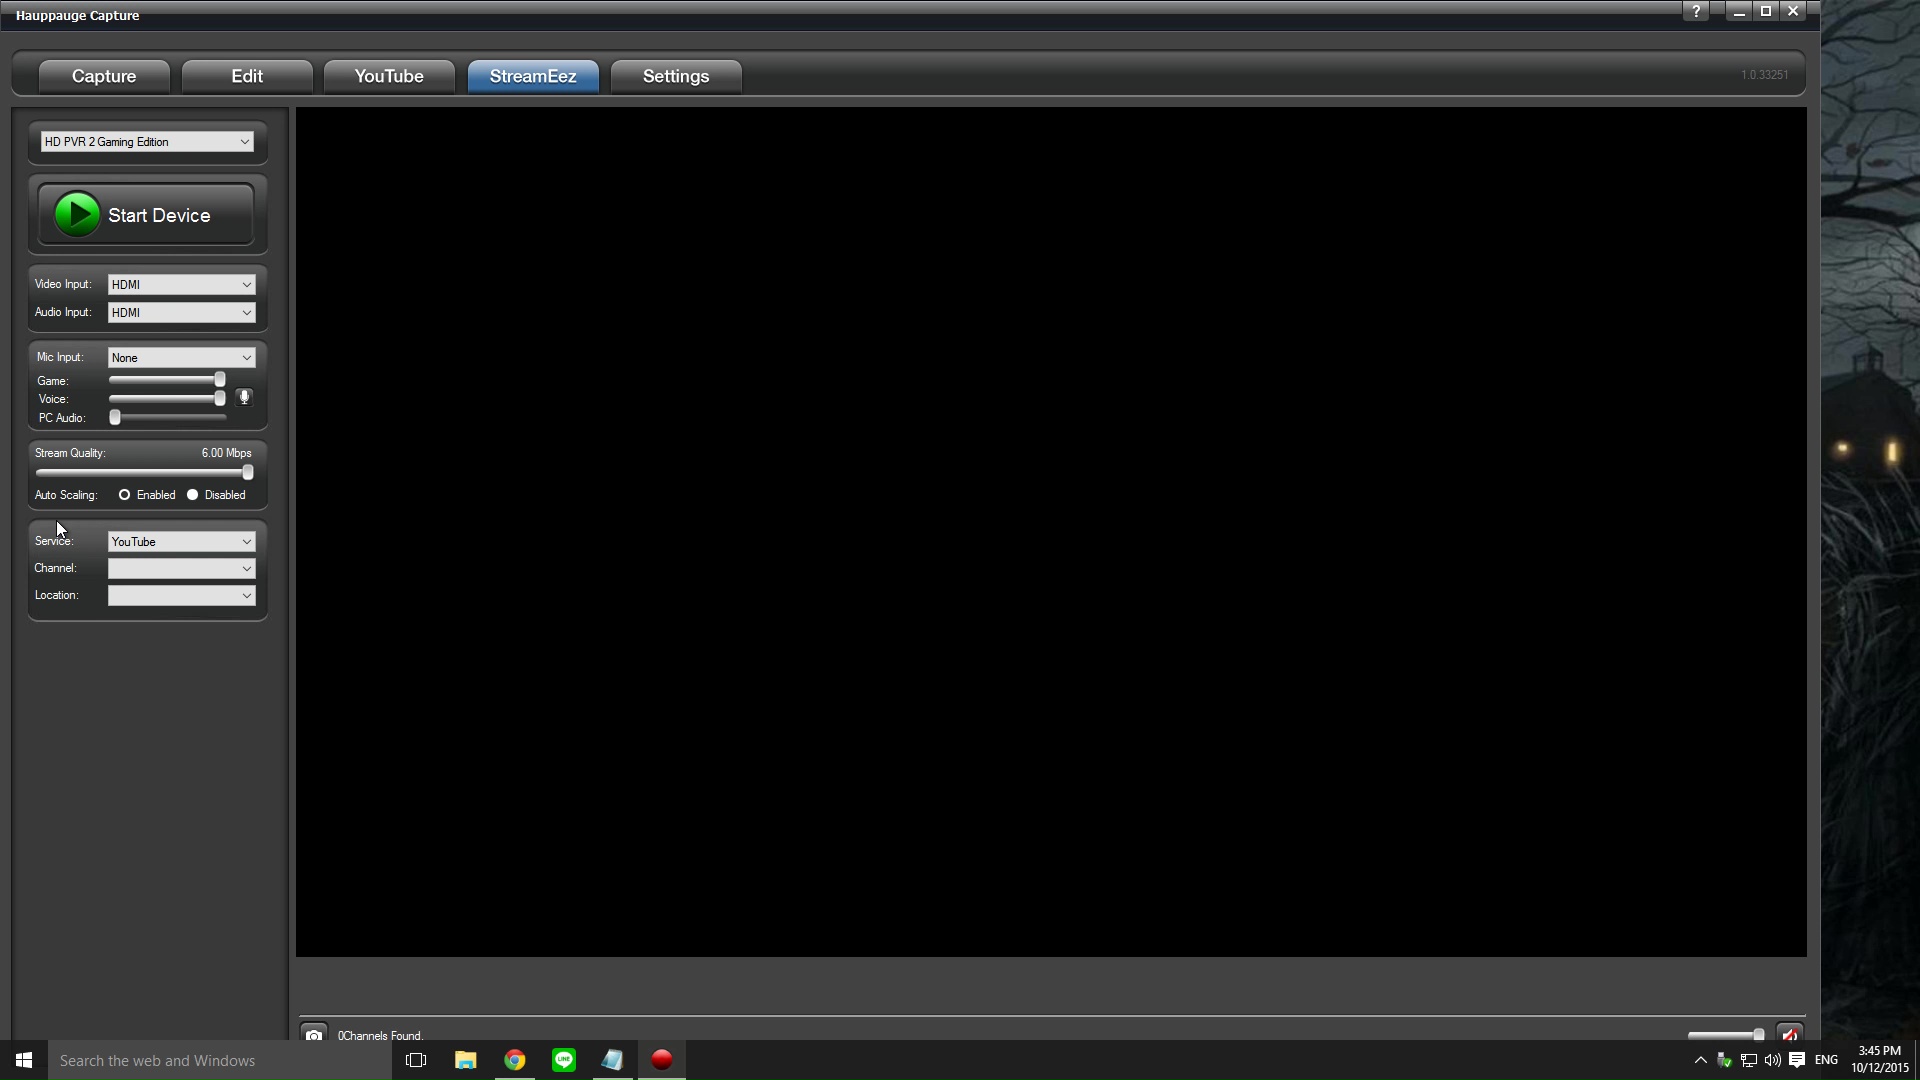Image resolution: width=1920 pixels, height=1080 pixels.
Task: Open the Service dropdown showing YouTube
Action: (181, 542)
